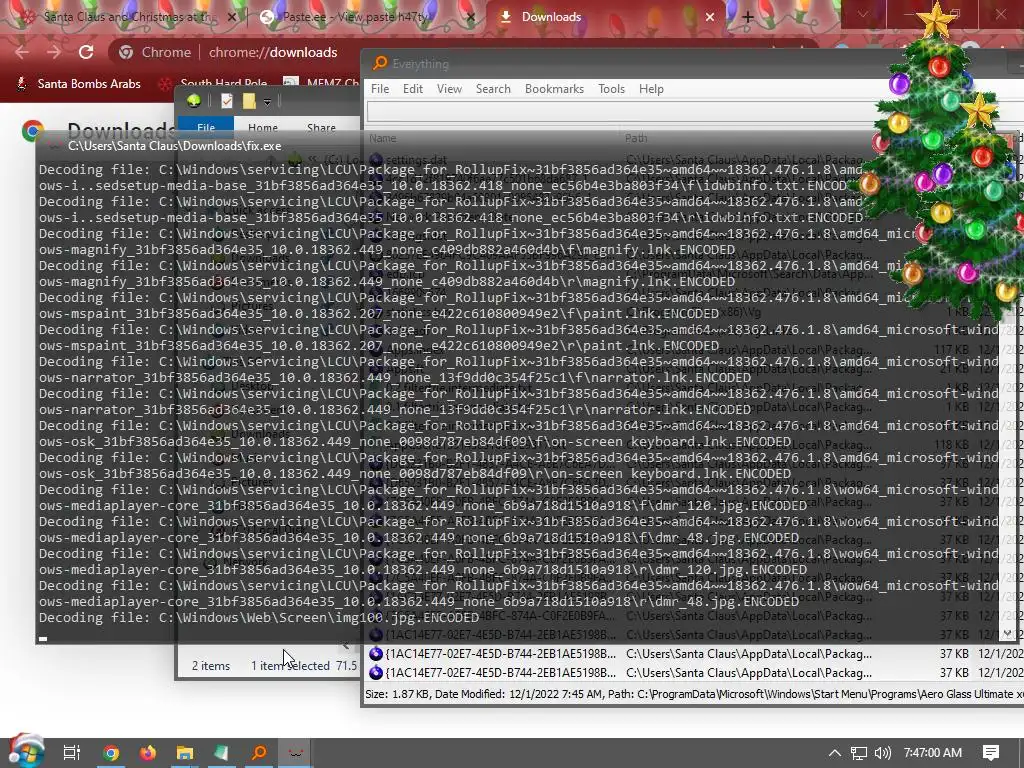Viewport: 1024px width, 768px height.
Task: Click the green Explorer window icon
Action: (x=194, y=101)
